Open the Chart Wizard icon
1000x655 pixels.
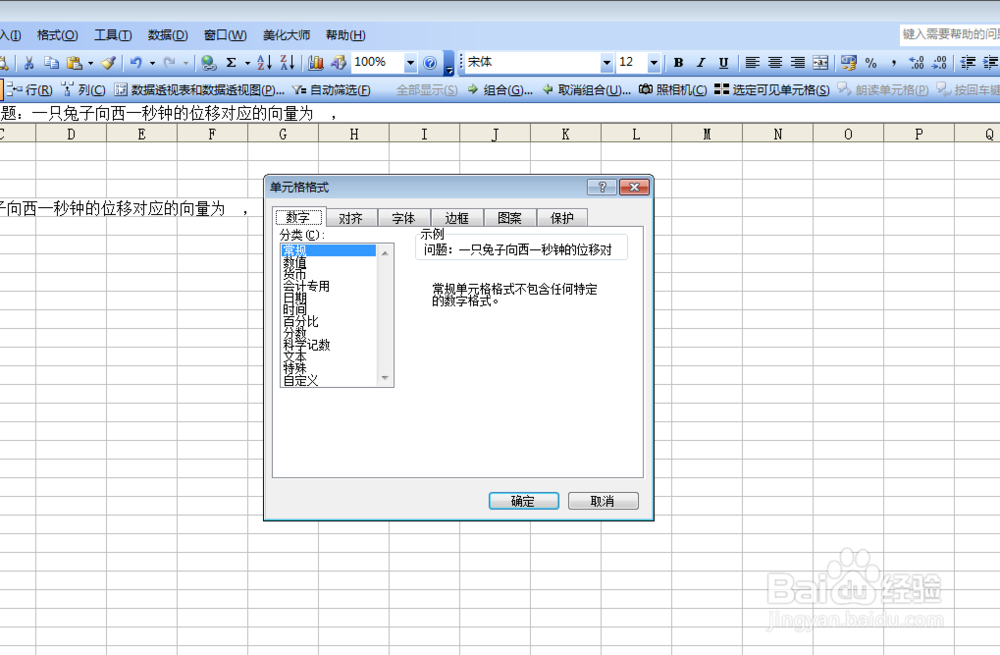pyautogui.click(x=316, y=63)
